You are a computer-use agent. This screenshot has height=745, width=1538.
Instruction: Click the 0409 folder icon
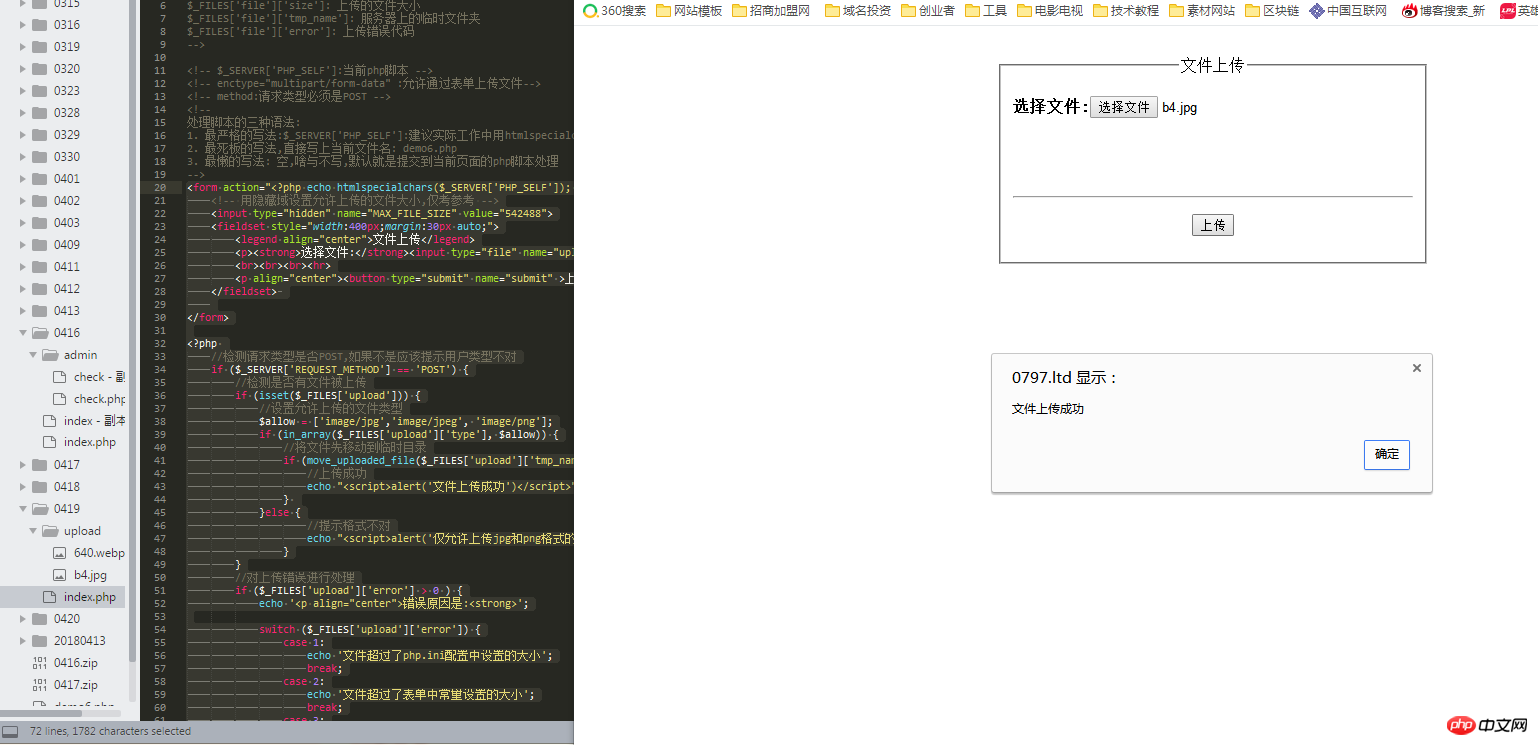[40, 245]
